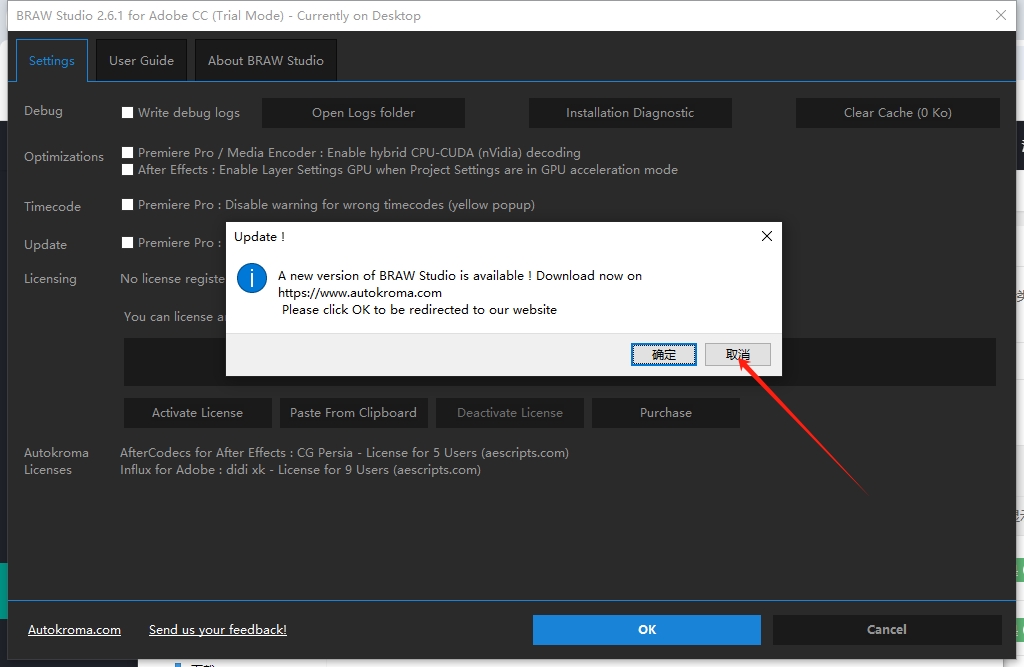This screenshot has height=667, width=1024.
Task: Toggle the Update row Premiere Pro checkbox
Action: [x=127, y=242]
